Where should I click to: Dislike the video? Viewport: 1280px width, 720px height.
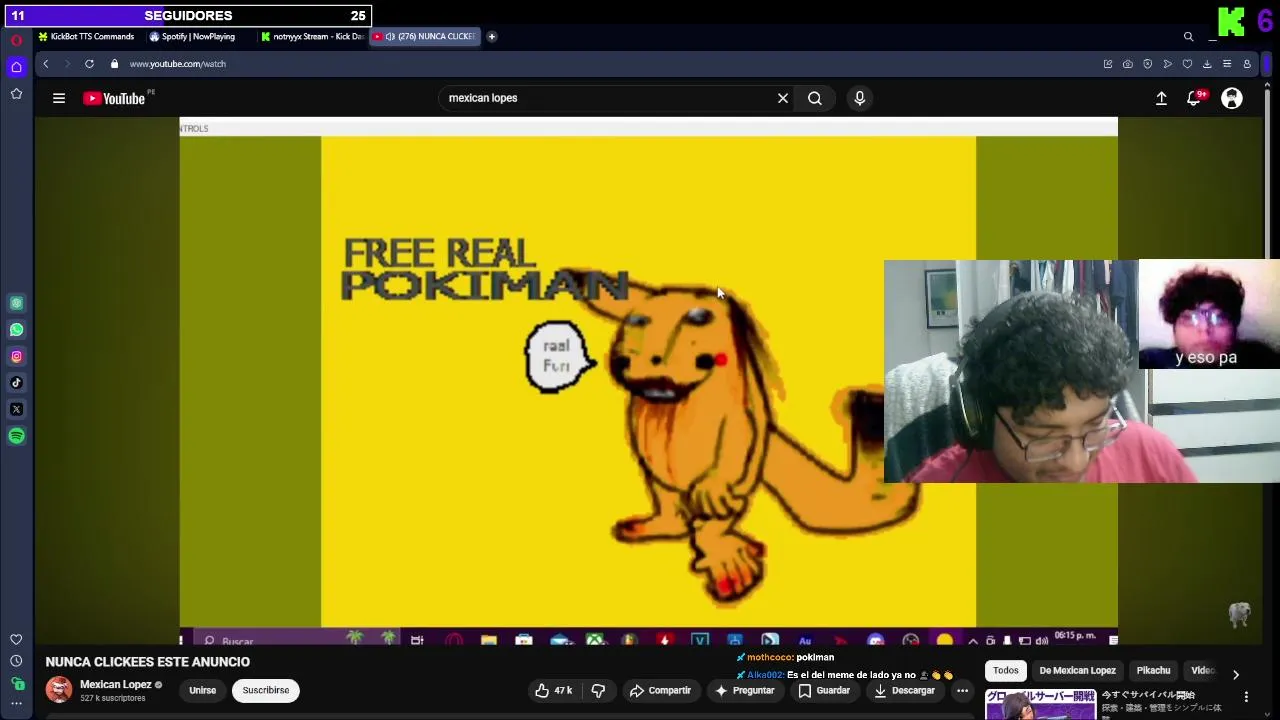coord(599,690)
